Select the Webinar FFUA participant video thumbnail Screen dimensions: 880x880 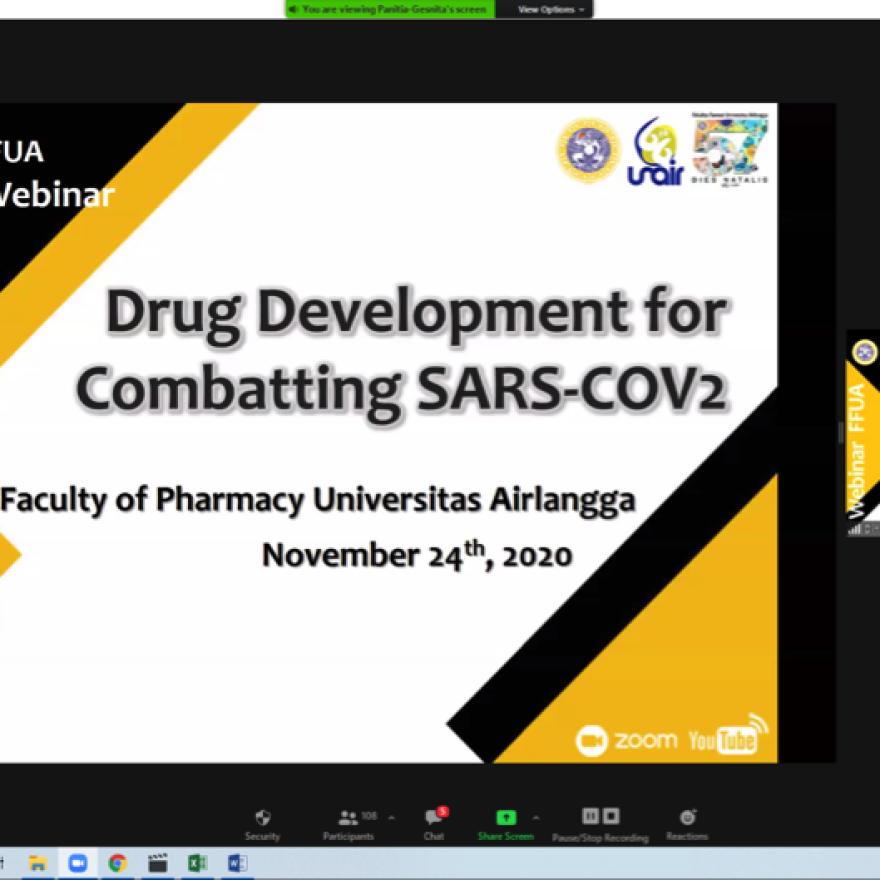863,433
